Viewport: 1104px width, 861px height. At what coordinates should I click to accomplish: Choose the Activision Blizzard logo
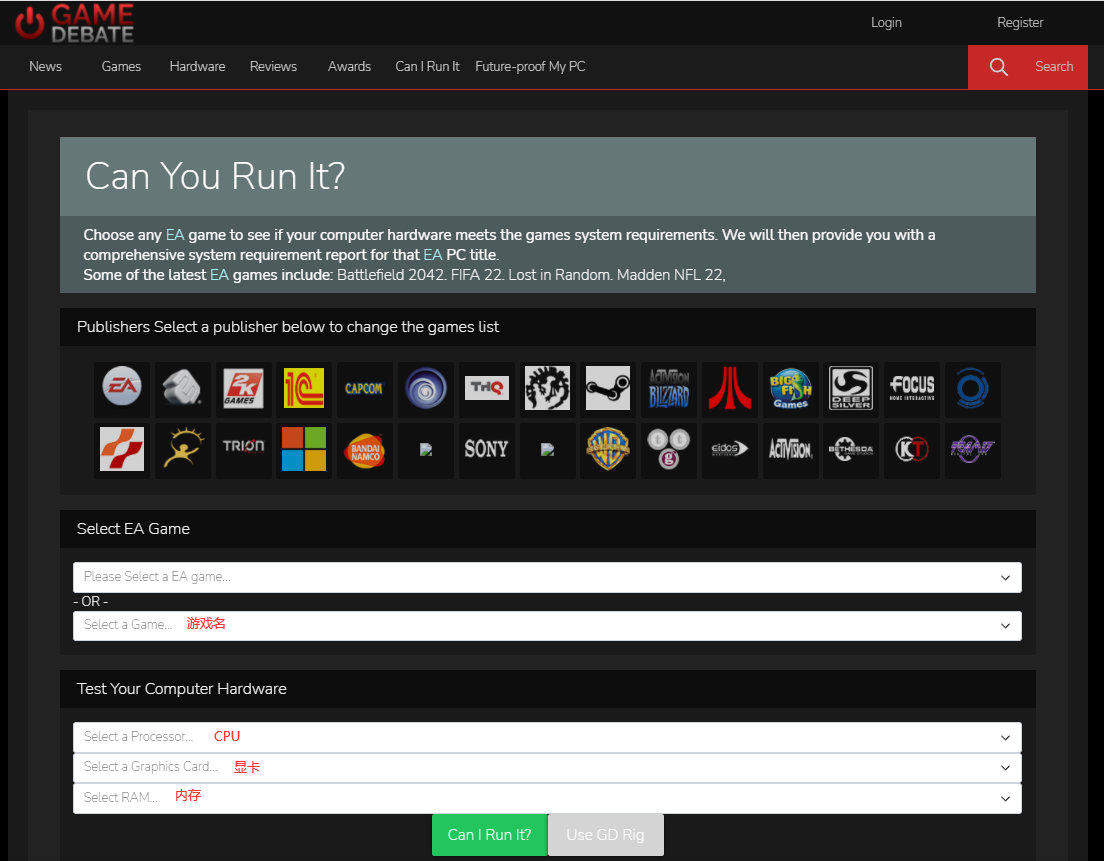coord(669,388)
